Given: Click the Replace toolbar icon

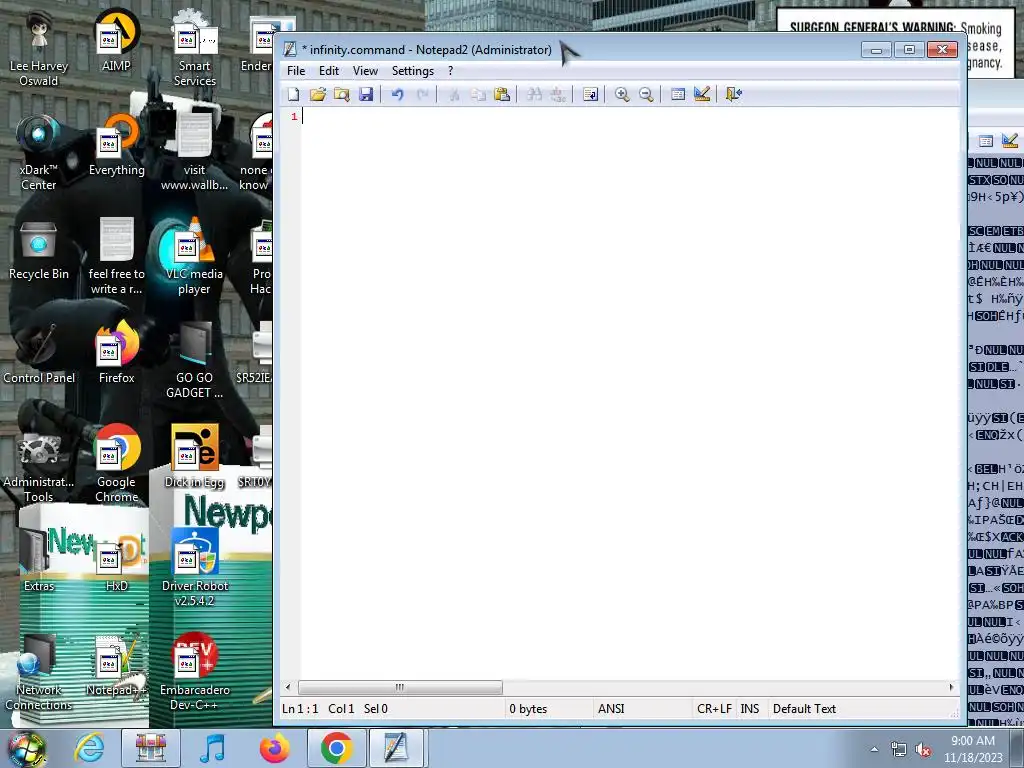Looking at the screenshot, I should [558, 94].
